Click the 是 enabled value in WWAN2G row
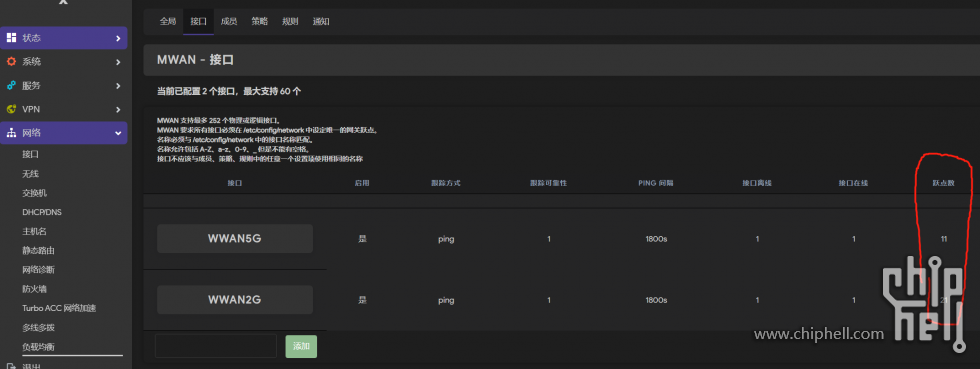The width and height of the screenshot is (980, 369). click(x=362, y=300)
